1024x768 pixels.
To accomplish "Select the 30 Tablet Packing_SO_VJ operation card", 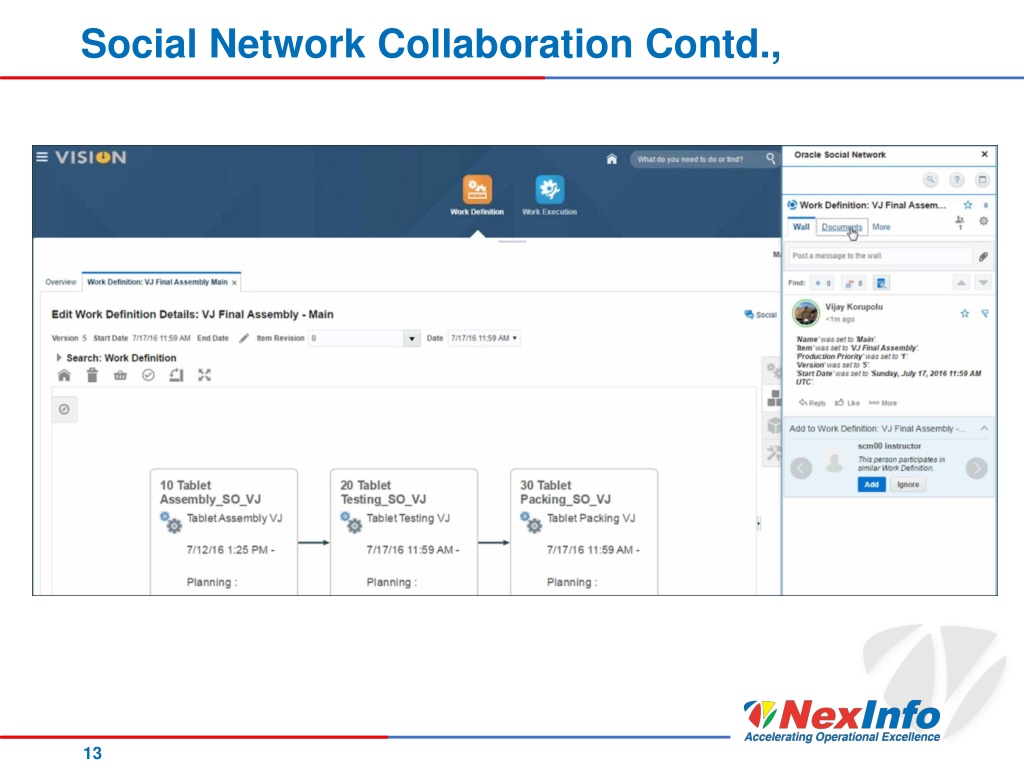I will [x=584, y=531].
